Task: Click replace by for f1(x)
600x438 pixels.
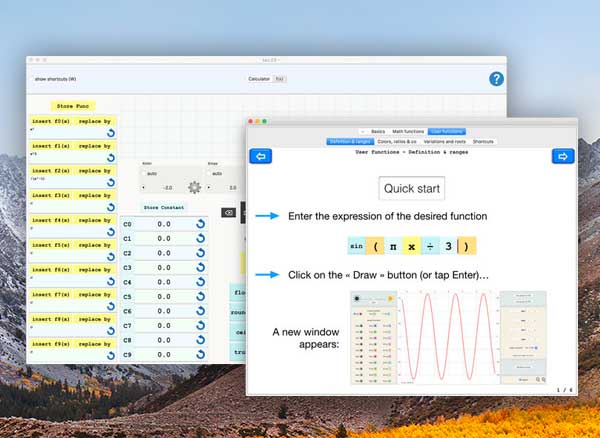Action: point(95,146)
